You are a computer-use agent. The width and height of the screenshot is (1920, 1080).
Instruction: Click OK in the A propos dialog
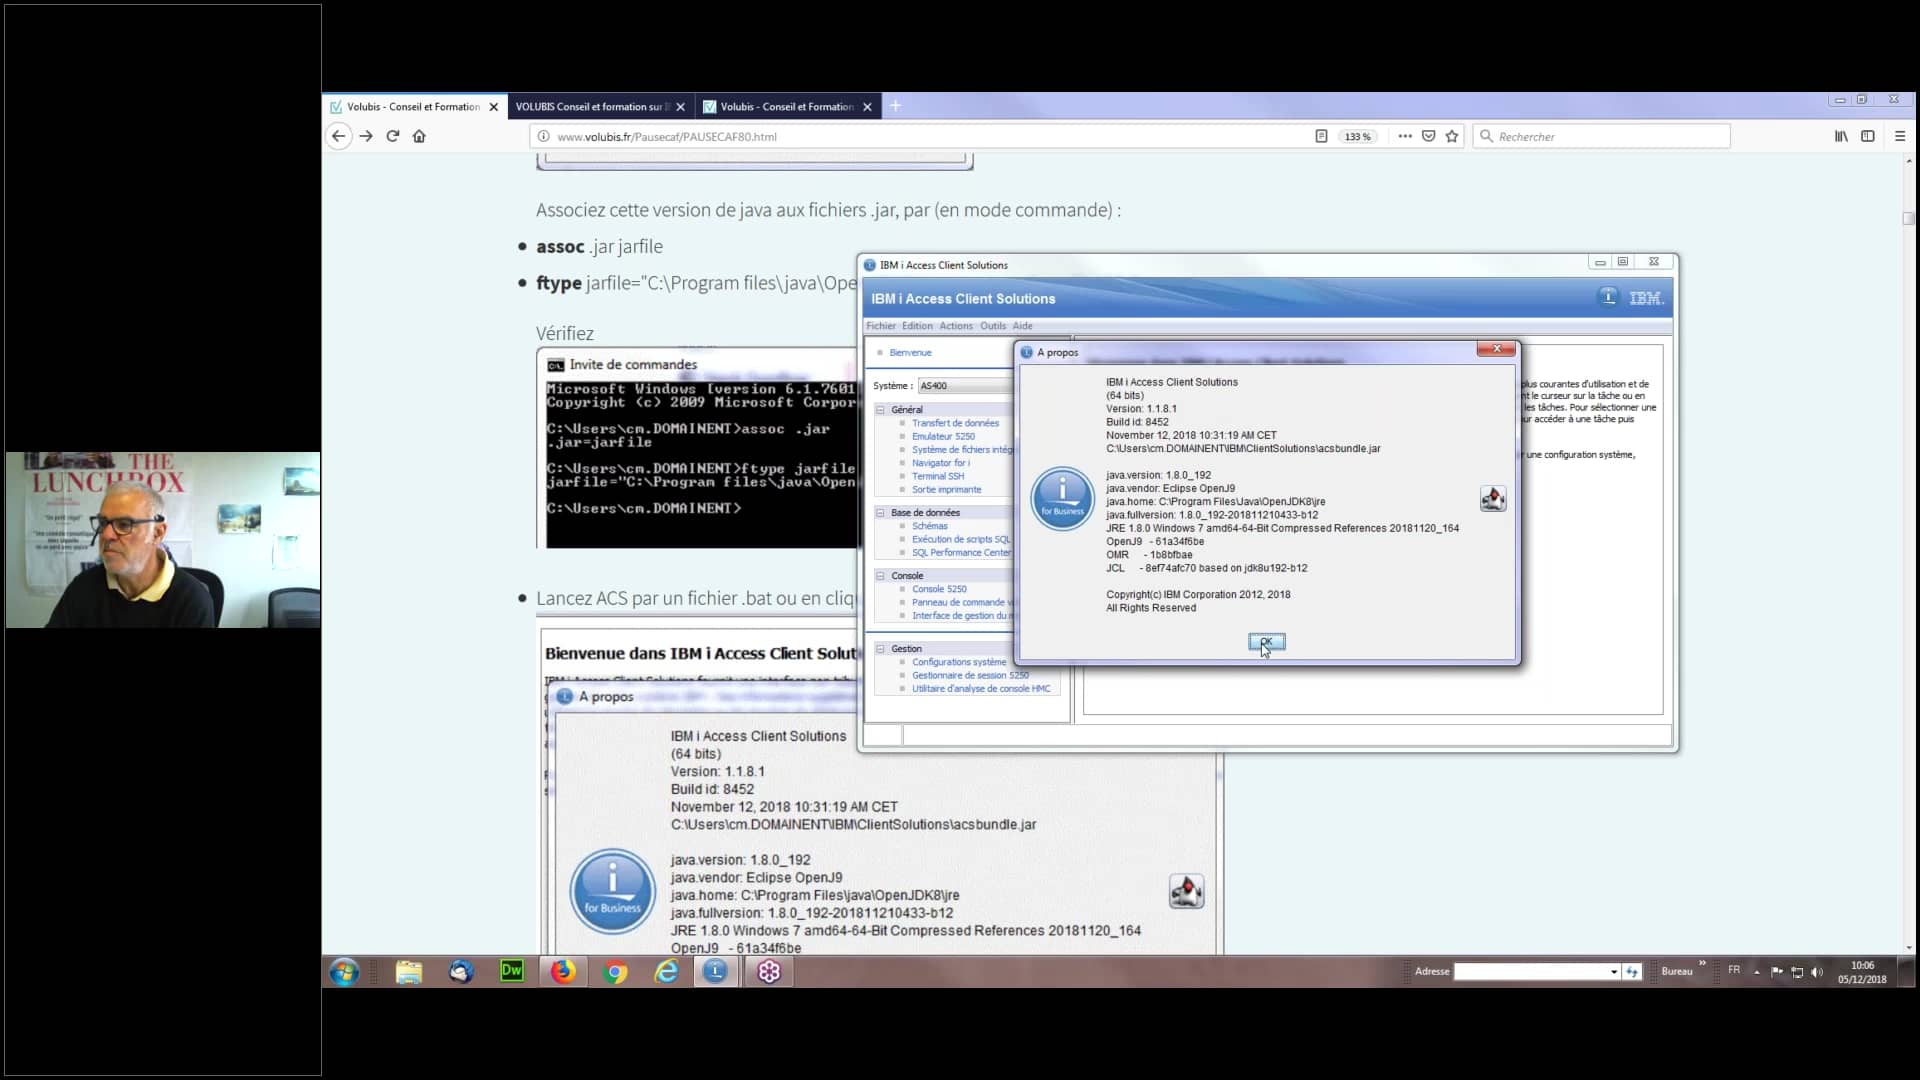coord(1266,642)
